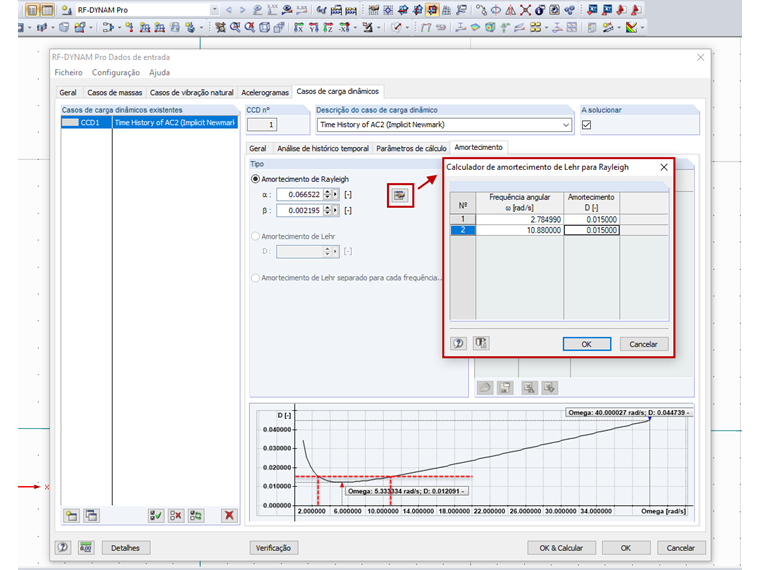Click the alpha value stepper arrows
The image size is (760, 570).
point(328,194)
